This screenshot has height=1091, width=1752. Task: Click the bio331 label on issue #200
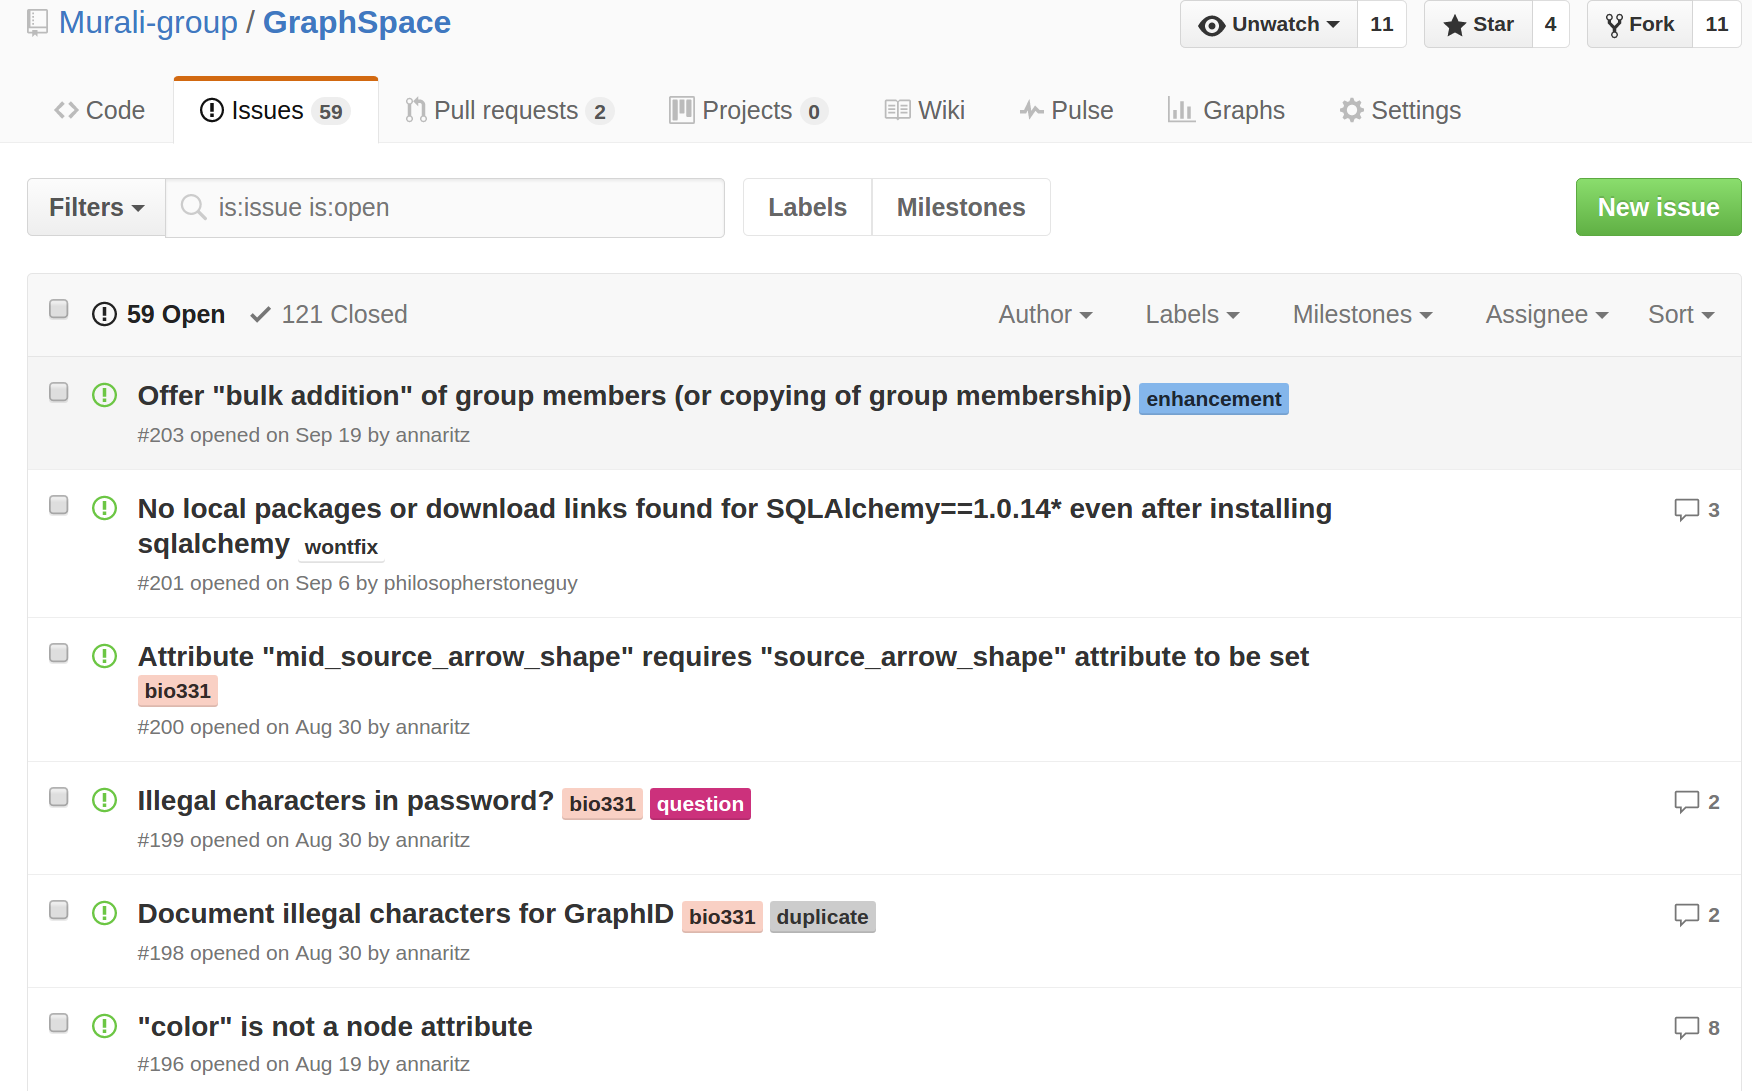(x=178, y=691)
